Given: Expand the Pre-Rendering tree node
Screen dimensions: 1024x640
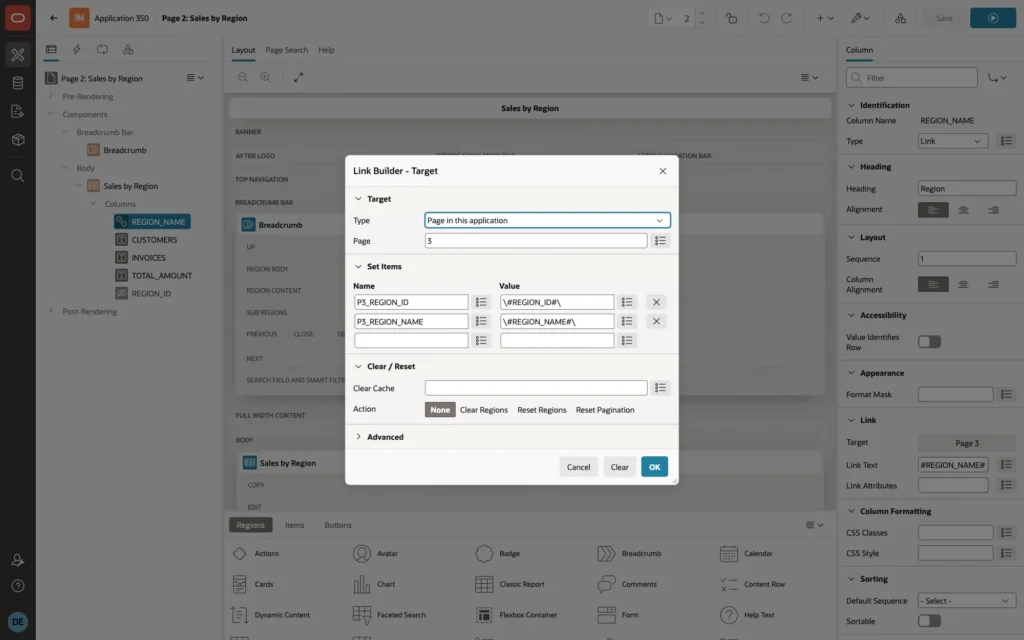Looking at the screenshot, I should [51, 96].
